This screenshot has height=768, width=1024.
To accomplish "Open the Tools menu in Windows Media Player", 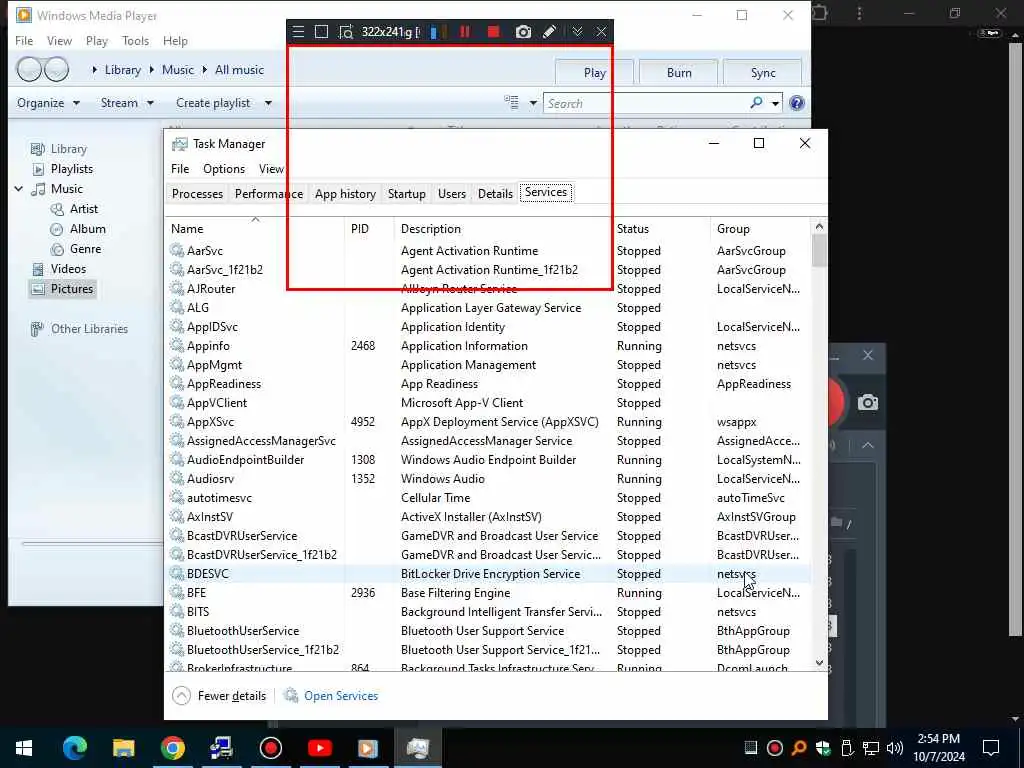I will point(135,40).
